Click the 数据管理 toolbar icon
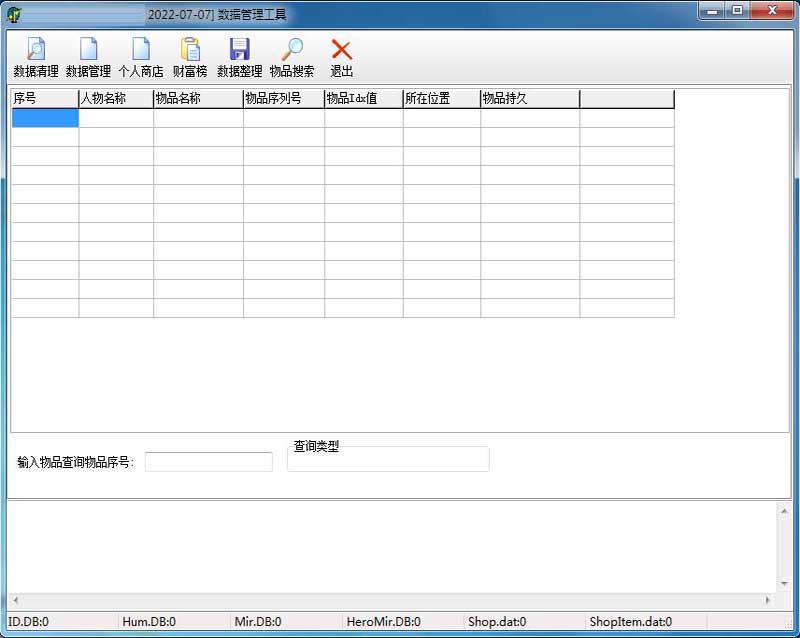Screen dimensions: 800x638 88,57
